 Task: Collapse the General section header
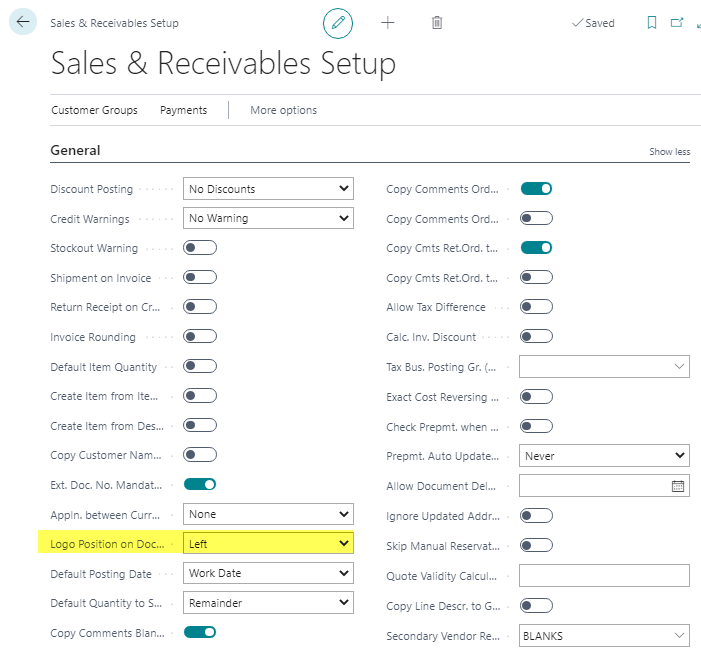[x=75, y=150]
